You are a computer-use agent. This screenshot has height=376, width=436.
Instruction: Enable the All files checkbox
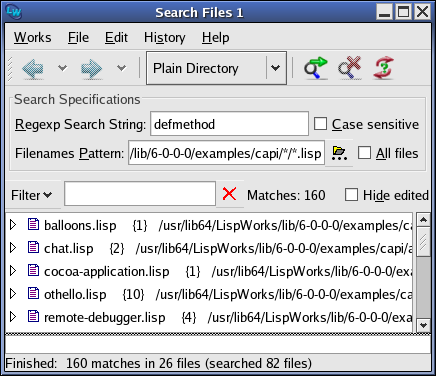point(364,153)
